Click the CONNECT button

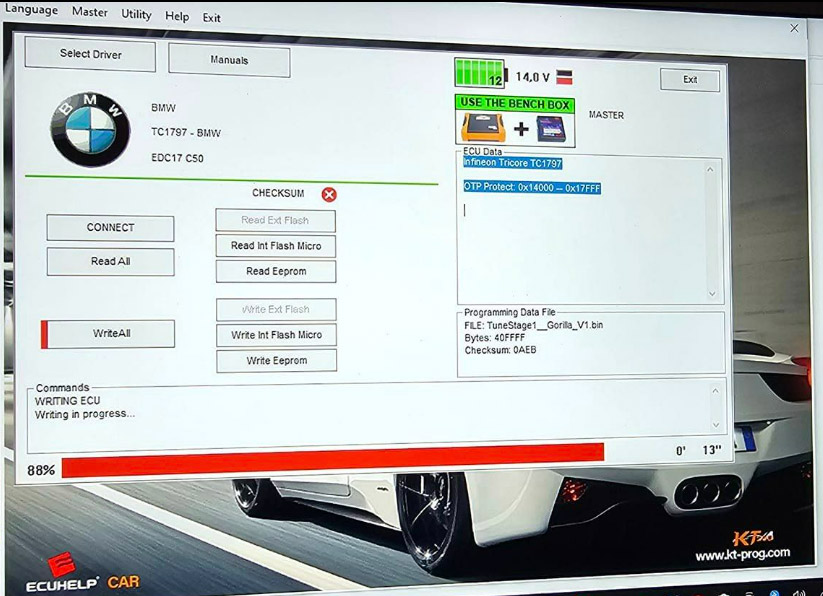click(110, 228)
